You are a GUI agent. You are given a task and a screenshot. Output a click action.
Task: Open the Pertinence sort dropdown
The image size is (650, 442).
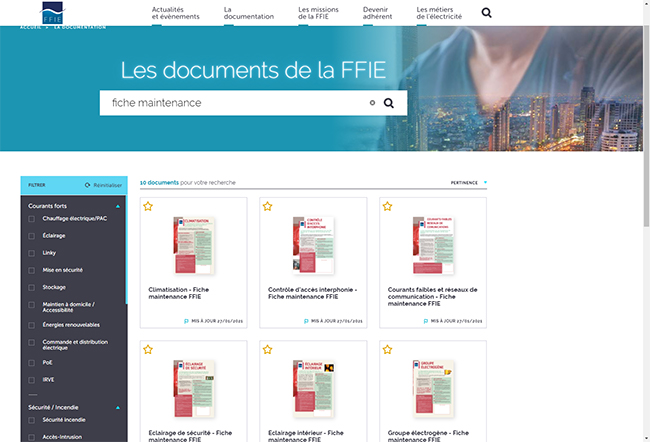pos(468,183)
